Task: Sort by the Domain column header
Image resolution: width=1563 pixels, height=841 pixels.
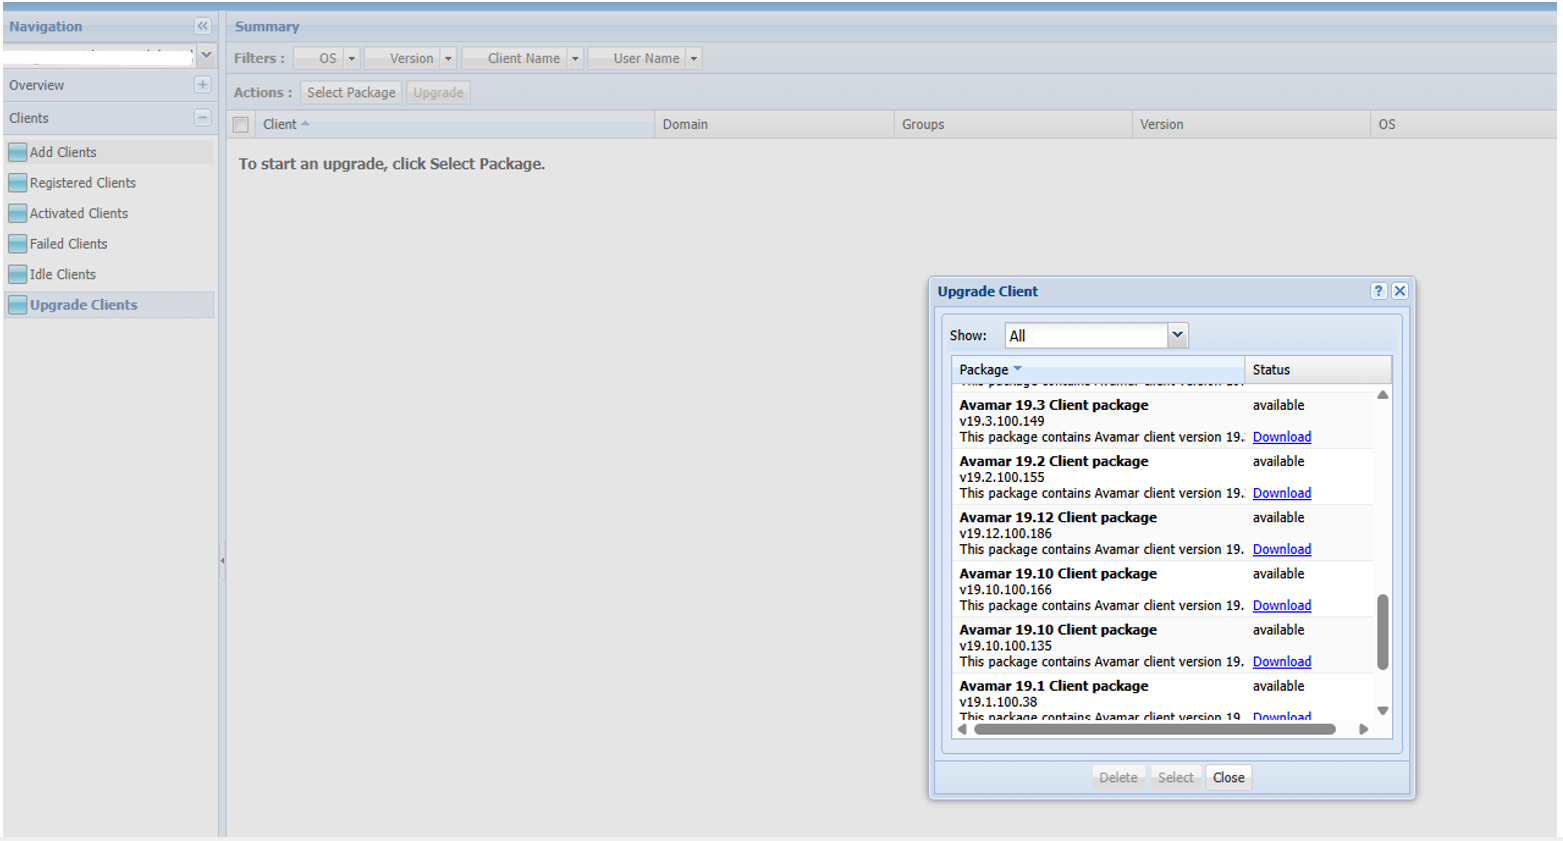Action: tap(685, 125)
